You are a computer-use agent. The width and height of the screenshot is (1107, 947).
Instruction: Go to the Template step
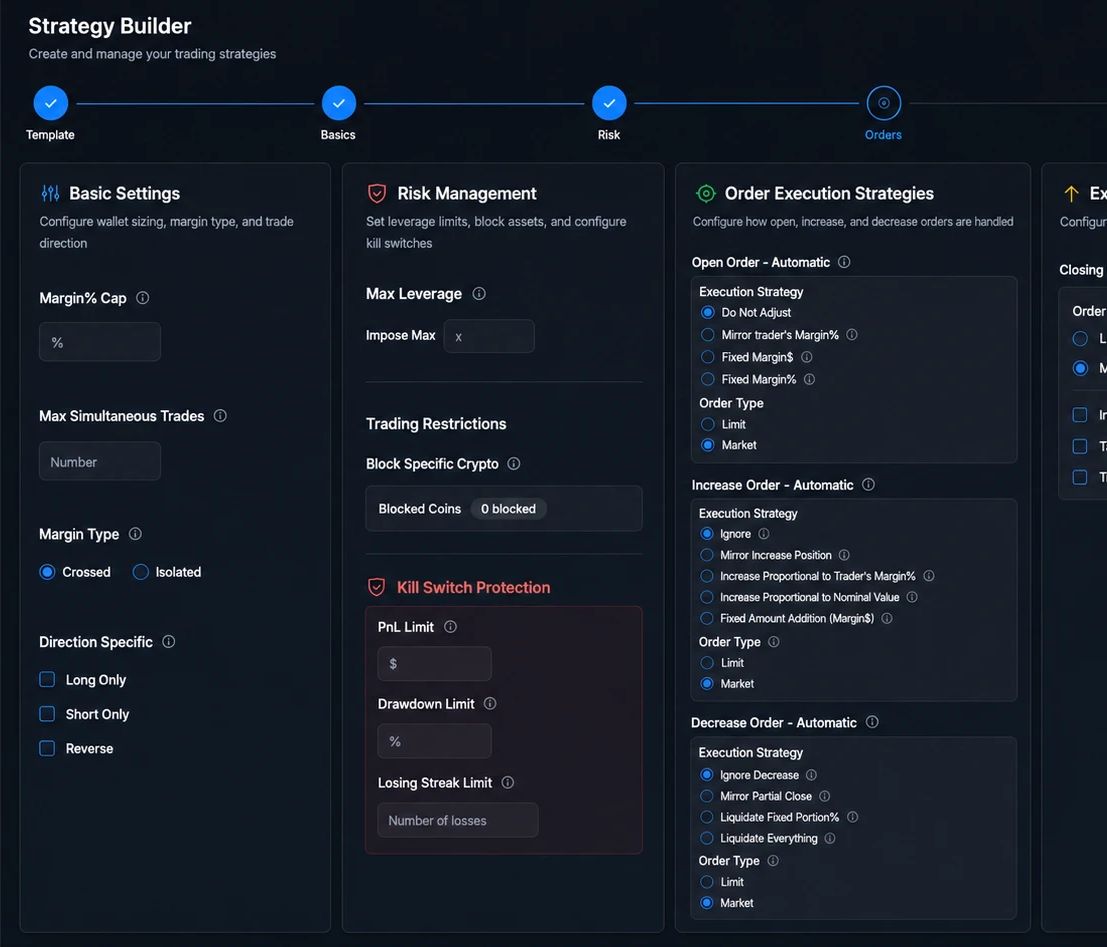point(51,104)
